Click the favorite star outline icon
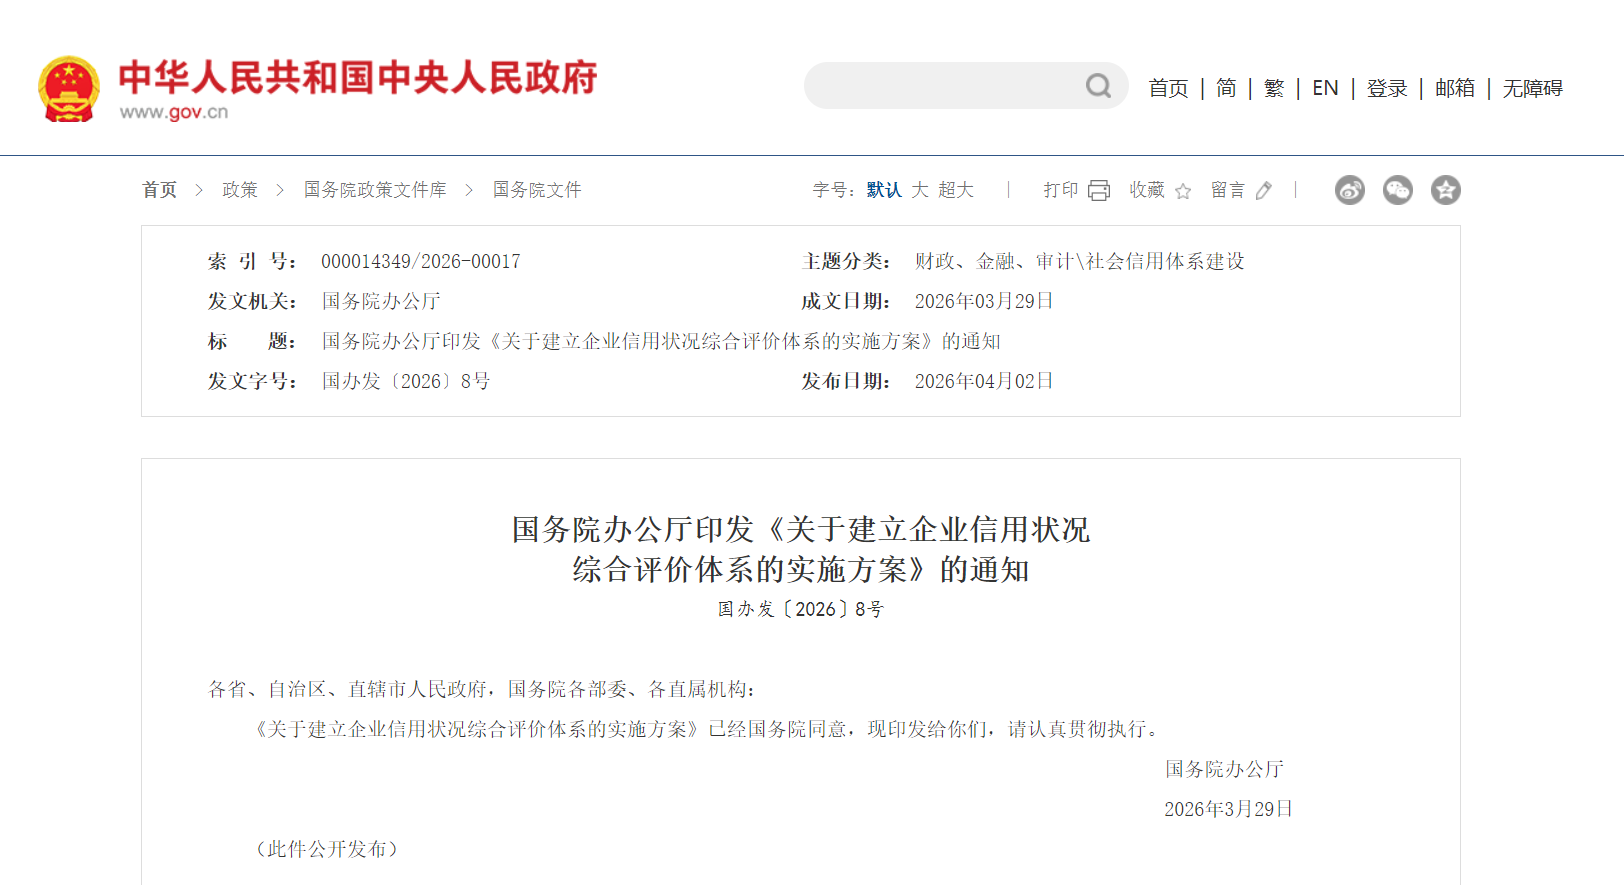The width and height of the screenshot is (1624, 885). pos(1183,191)
